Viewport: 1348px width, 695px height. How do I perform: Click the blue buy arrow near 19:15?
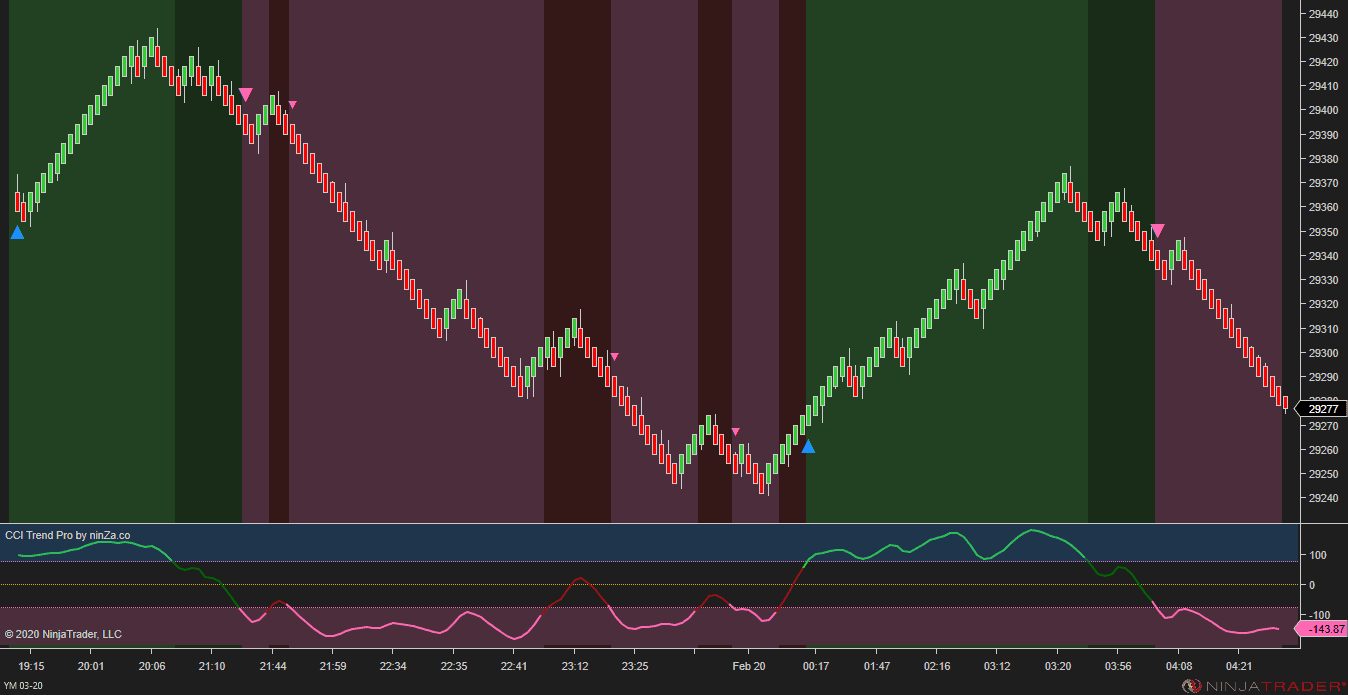[17, 233]
